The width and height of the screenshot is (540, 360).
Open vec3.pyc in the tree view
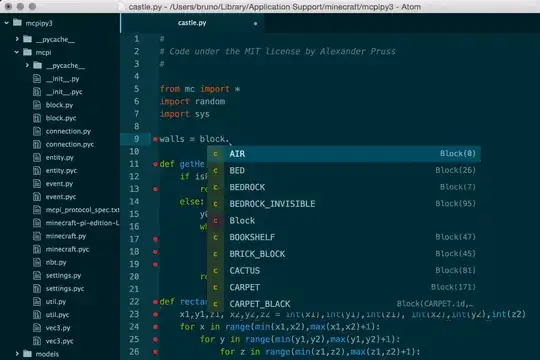click(x=60, y=341)
